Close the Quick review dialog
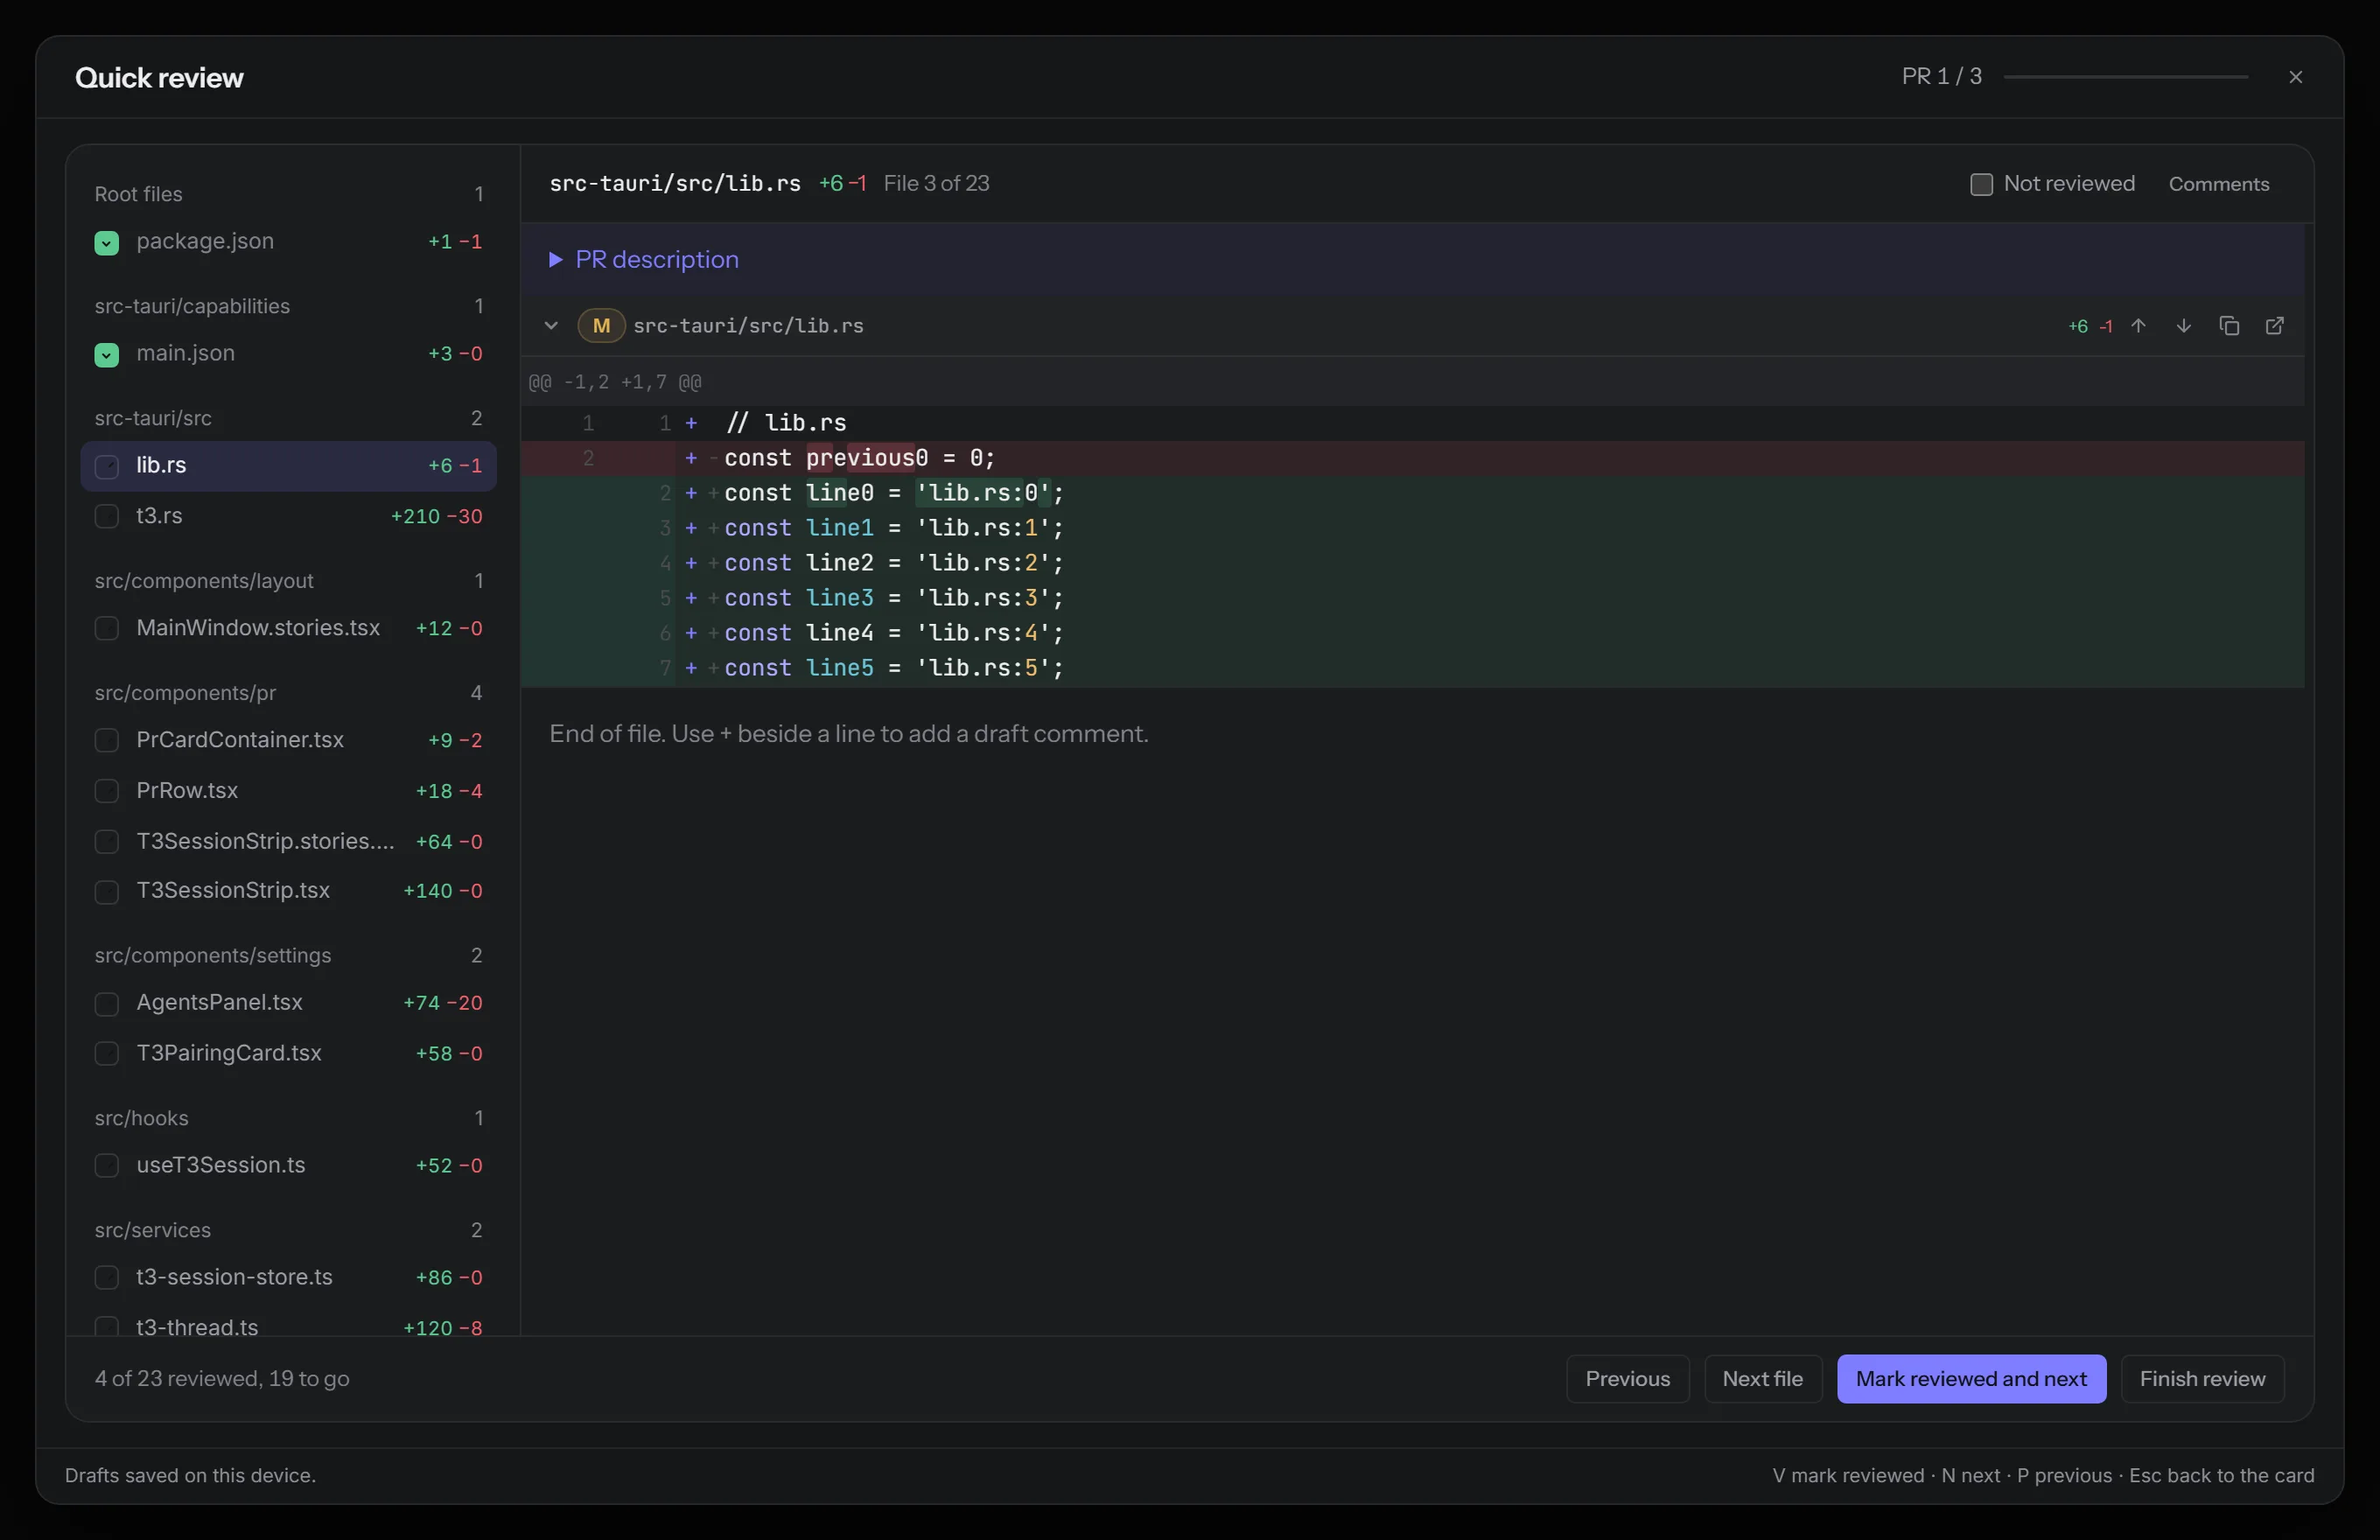Viewport: 2380px width, 1540px height. (2296, 77)
